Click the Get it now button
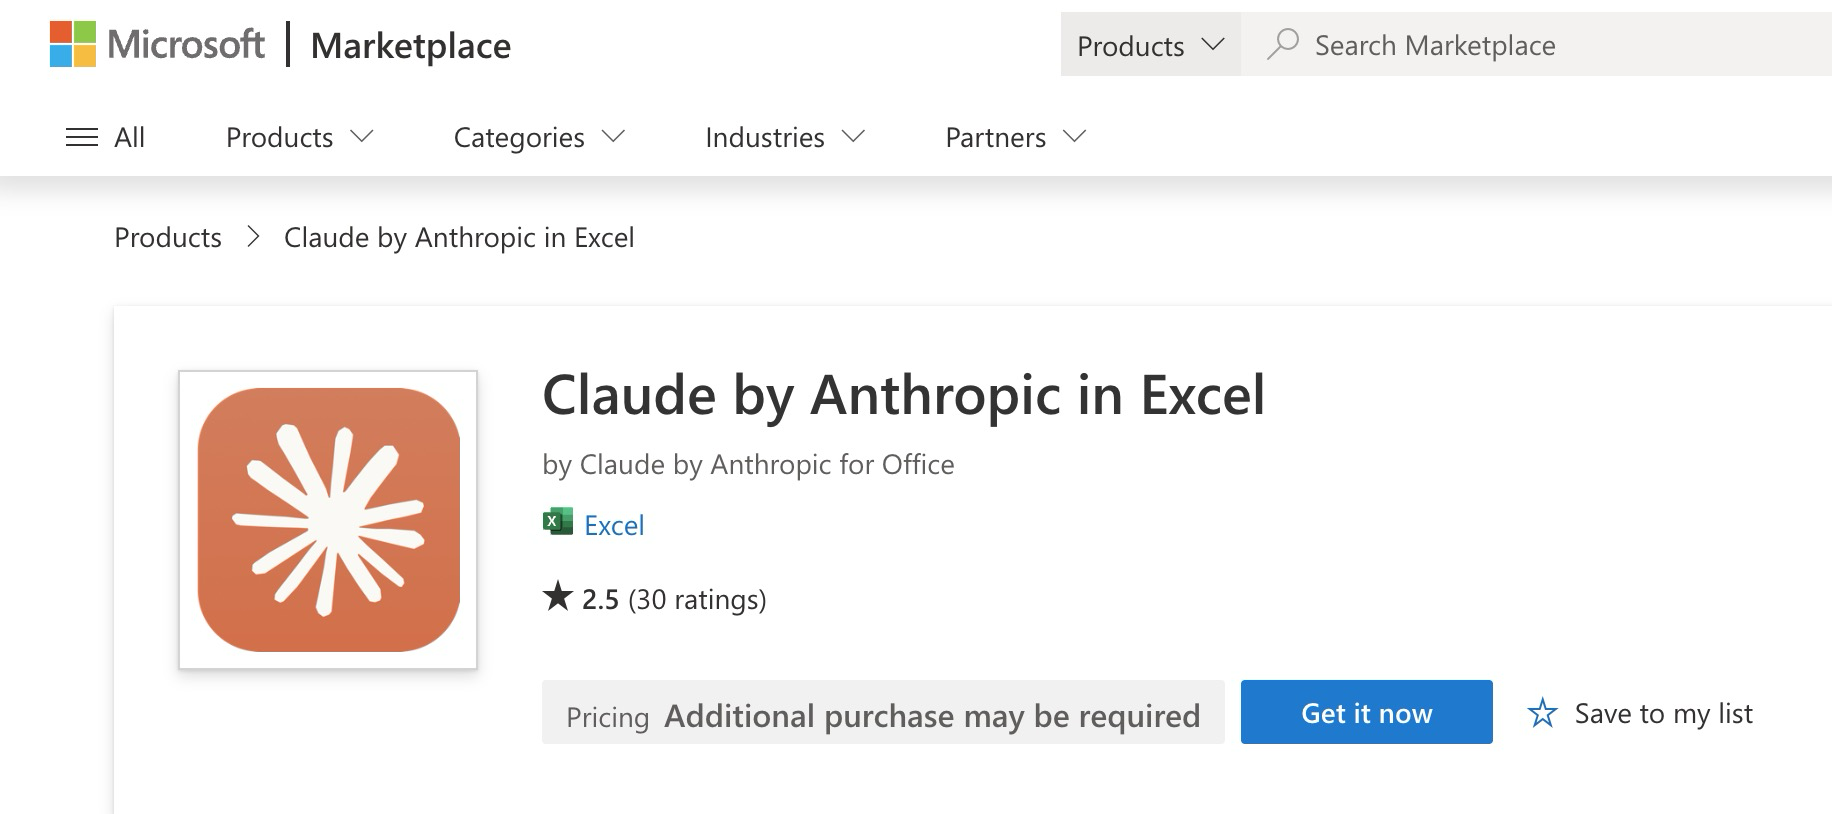The height and width of the screenshot is (814, 1832). point(1366,712)
